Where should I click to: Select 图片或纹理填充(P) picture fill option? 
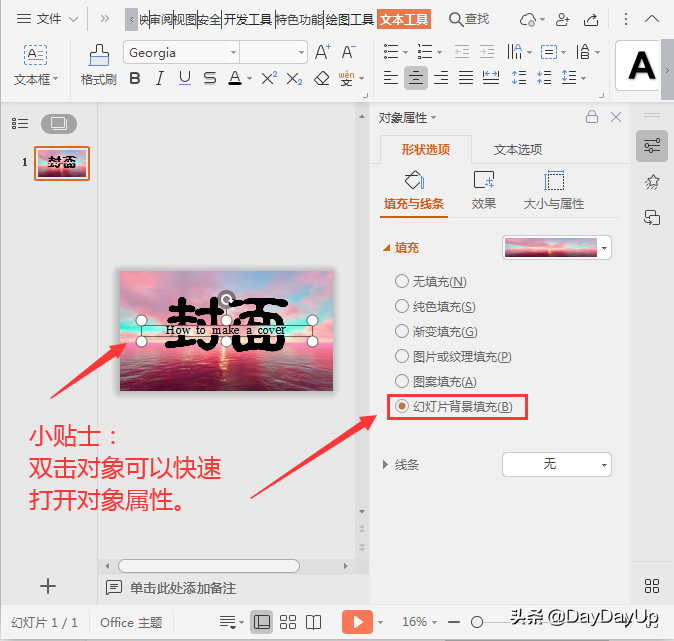pos(453,356)
